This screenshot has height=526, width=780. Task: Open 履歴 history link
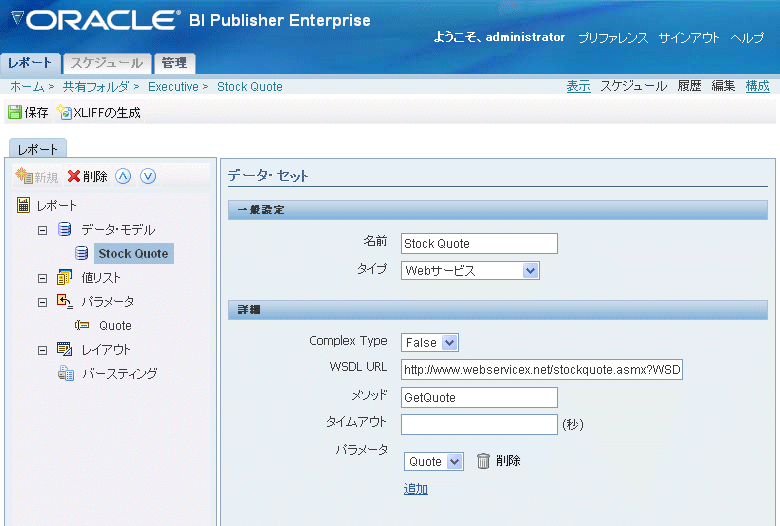pyautogui.click(x=689, y=86)
